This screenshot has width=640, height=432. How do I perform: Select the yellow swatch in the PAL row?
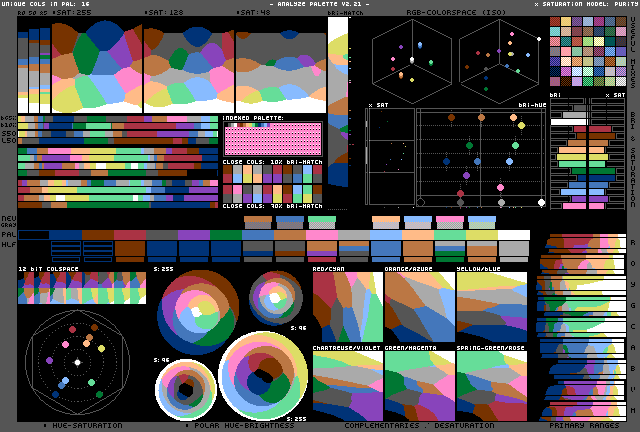(x=482, y=235)
